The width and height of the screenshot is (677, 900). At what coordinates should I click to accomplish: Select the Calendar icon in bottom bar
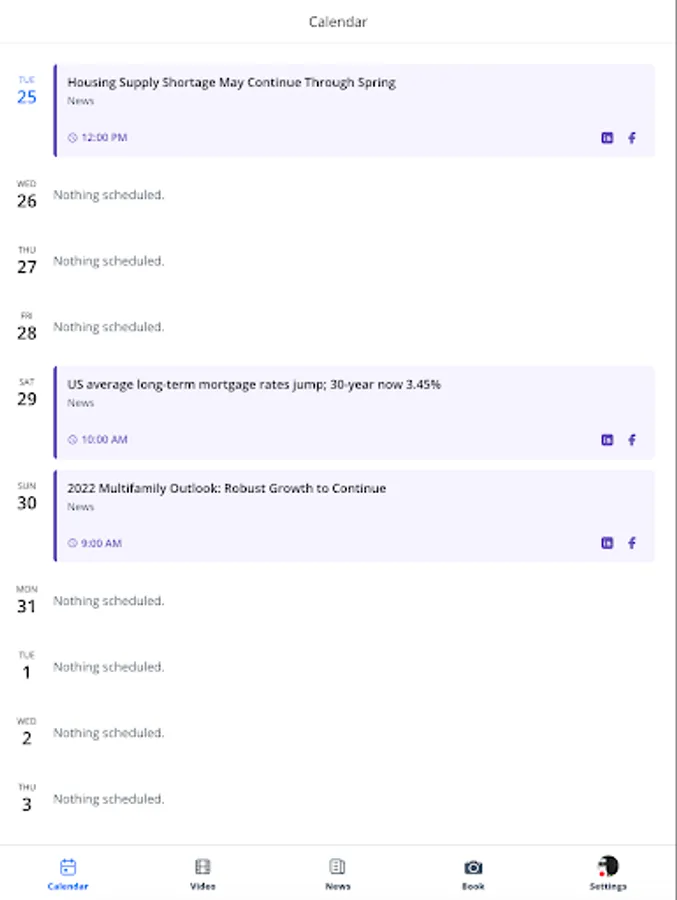[x=66, y=870]
